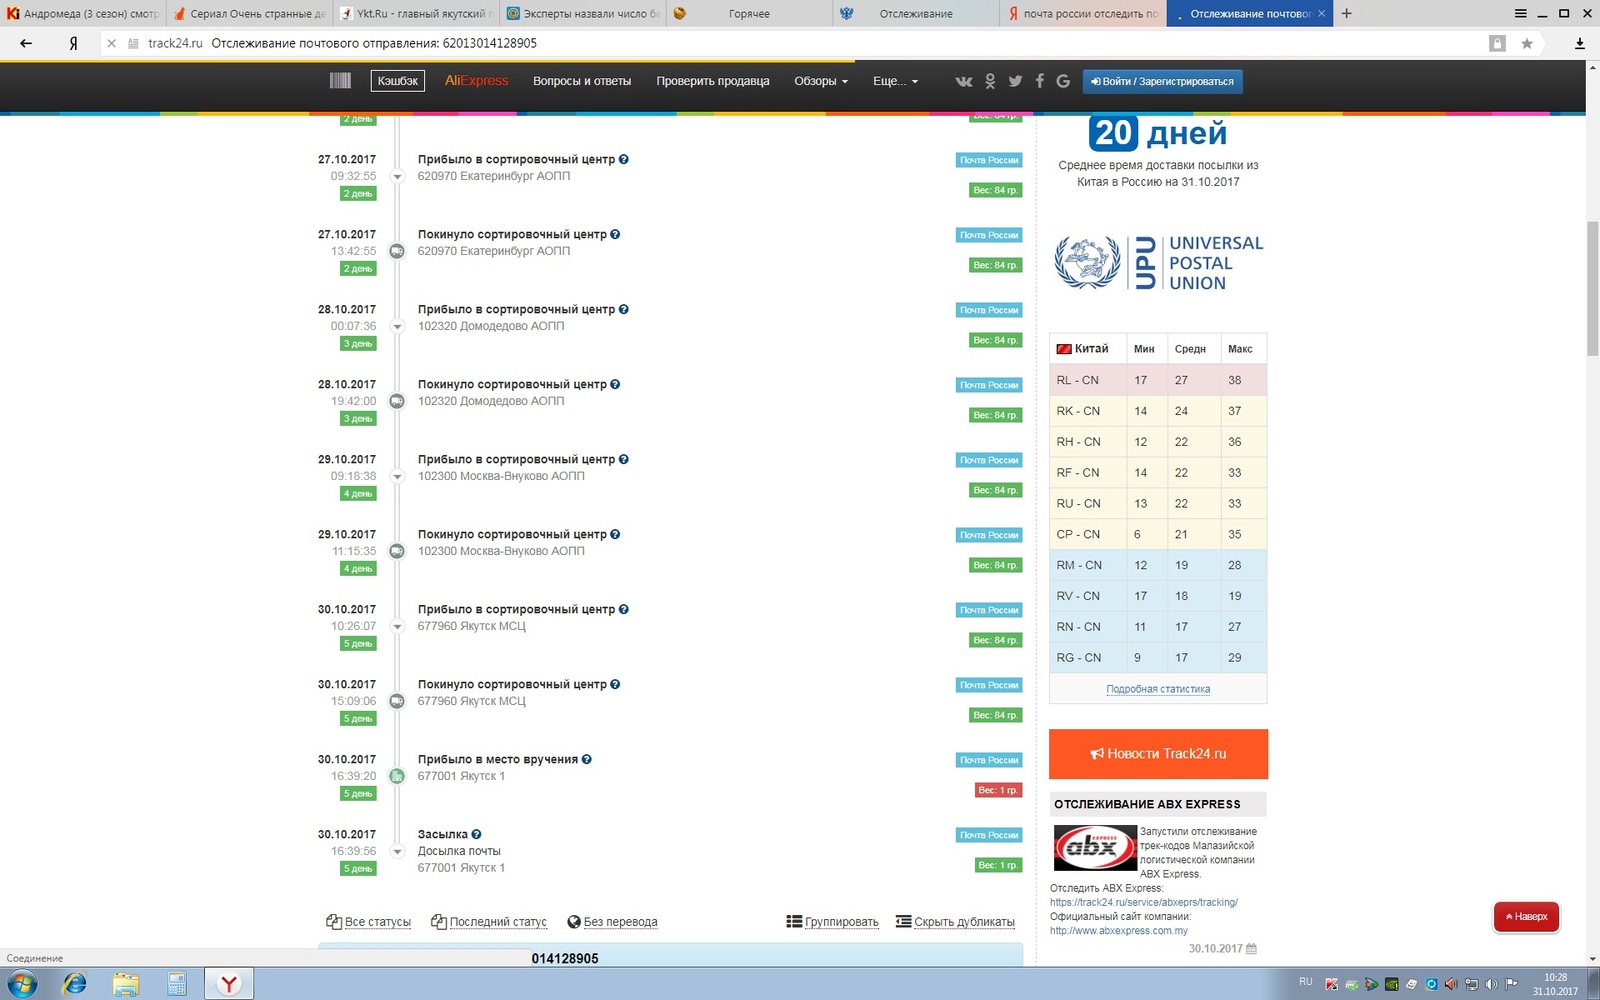Image resolution: width=1600 pixels, height=1000 pixels.
Task: Click the protect lock icon in address bar
Action: 1497,43
